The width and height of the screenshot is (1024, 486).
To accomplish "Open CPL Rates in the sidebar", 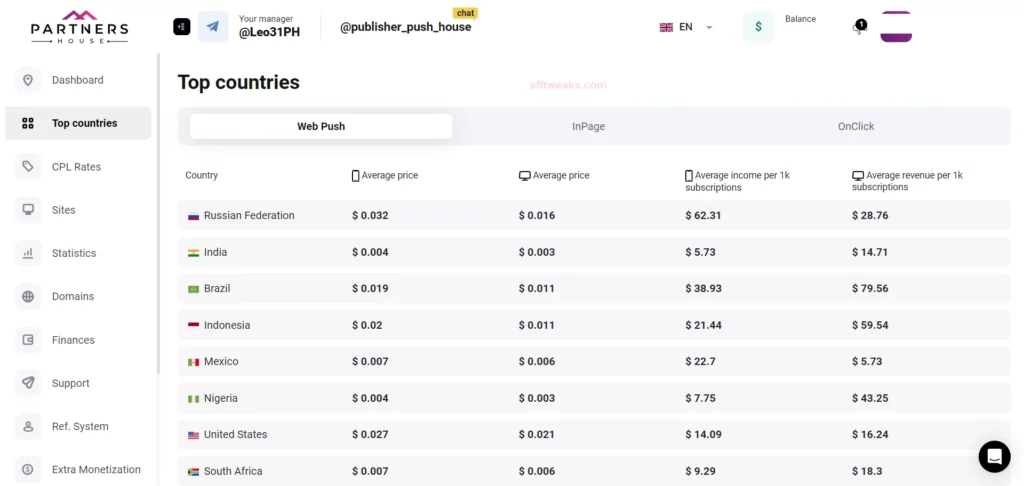I will click(76, 167).
